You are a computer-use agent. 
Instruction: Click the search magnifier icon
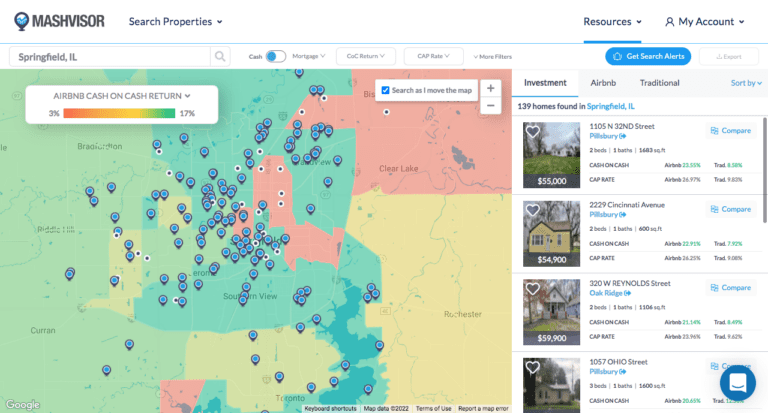click(x=219, y=57)
